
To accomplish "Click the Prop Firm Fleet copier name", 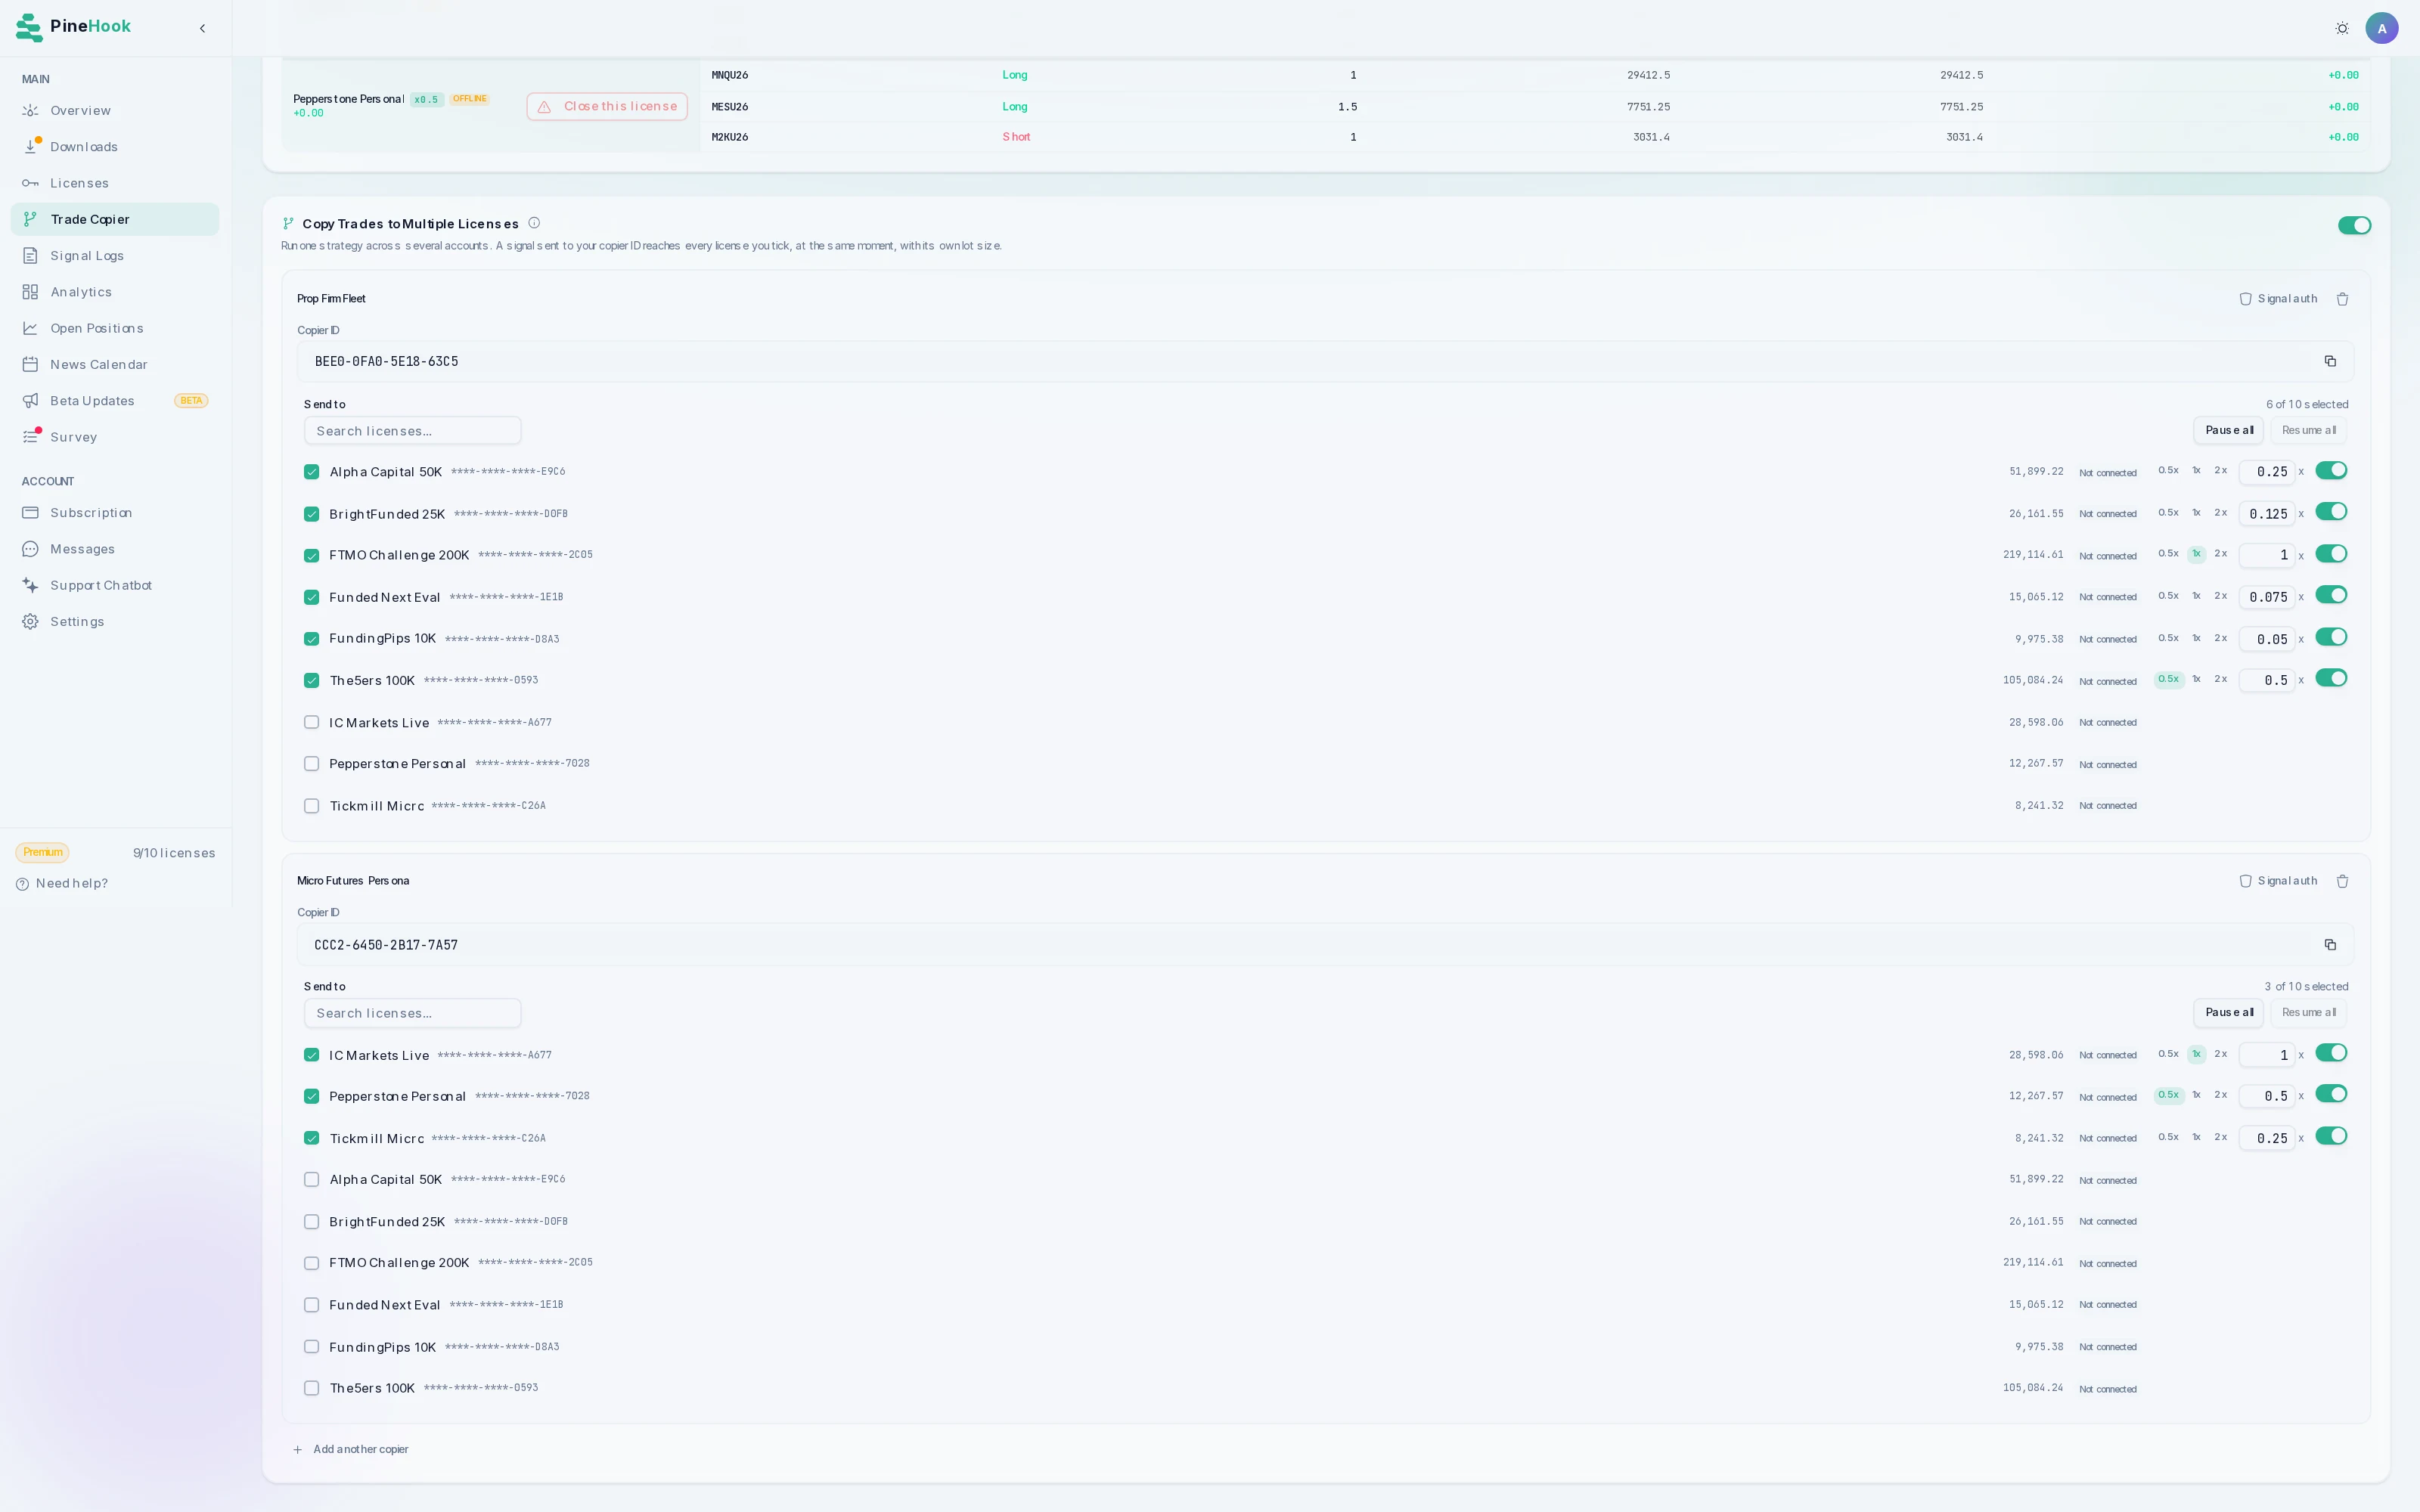I will point(331,299).
